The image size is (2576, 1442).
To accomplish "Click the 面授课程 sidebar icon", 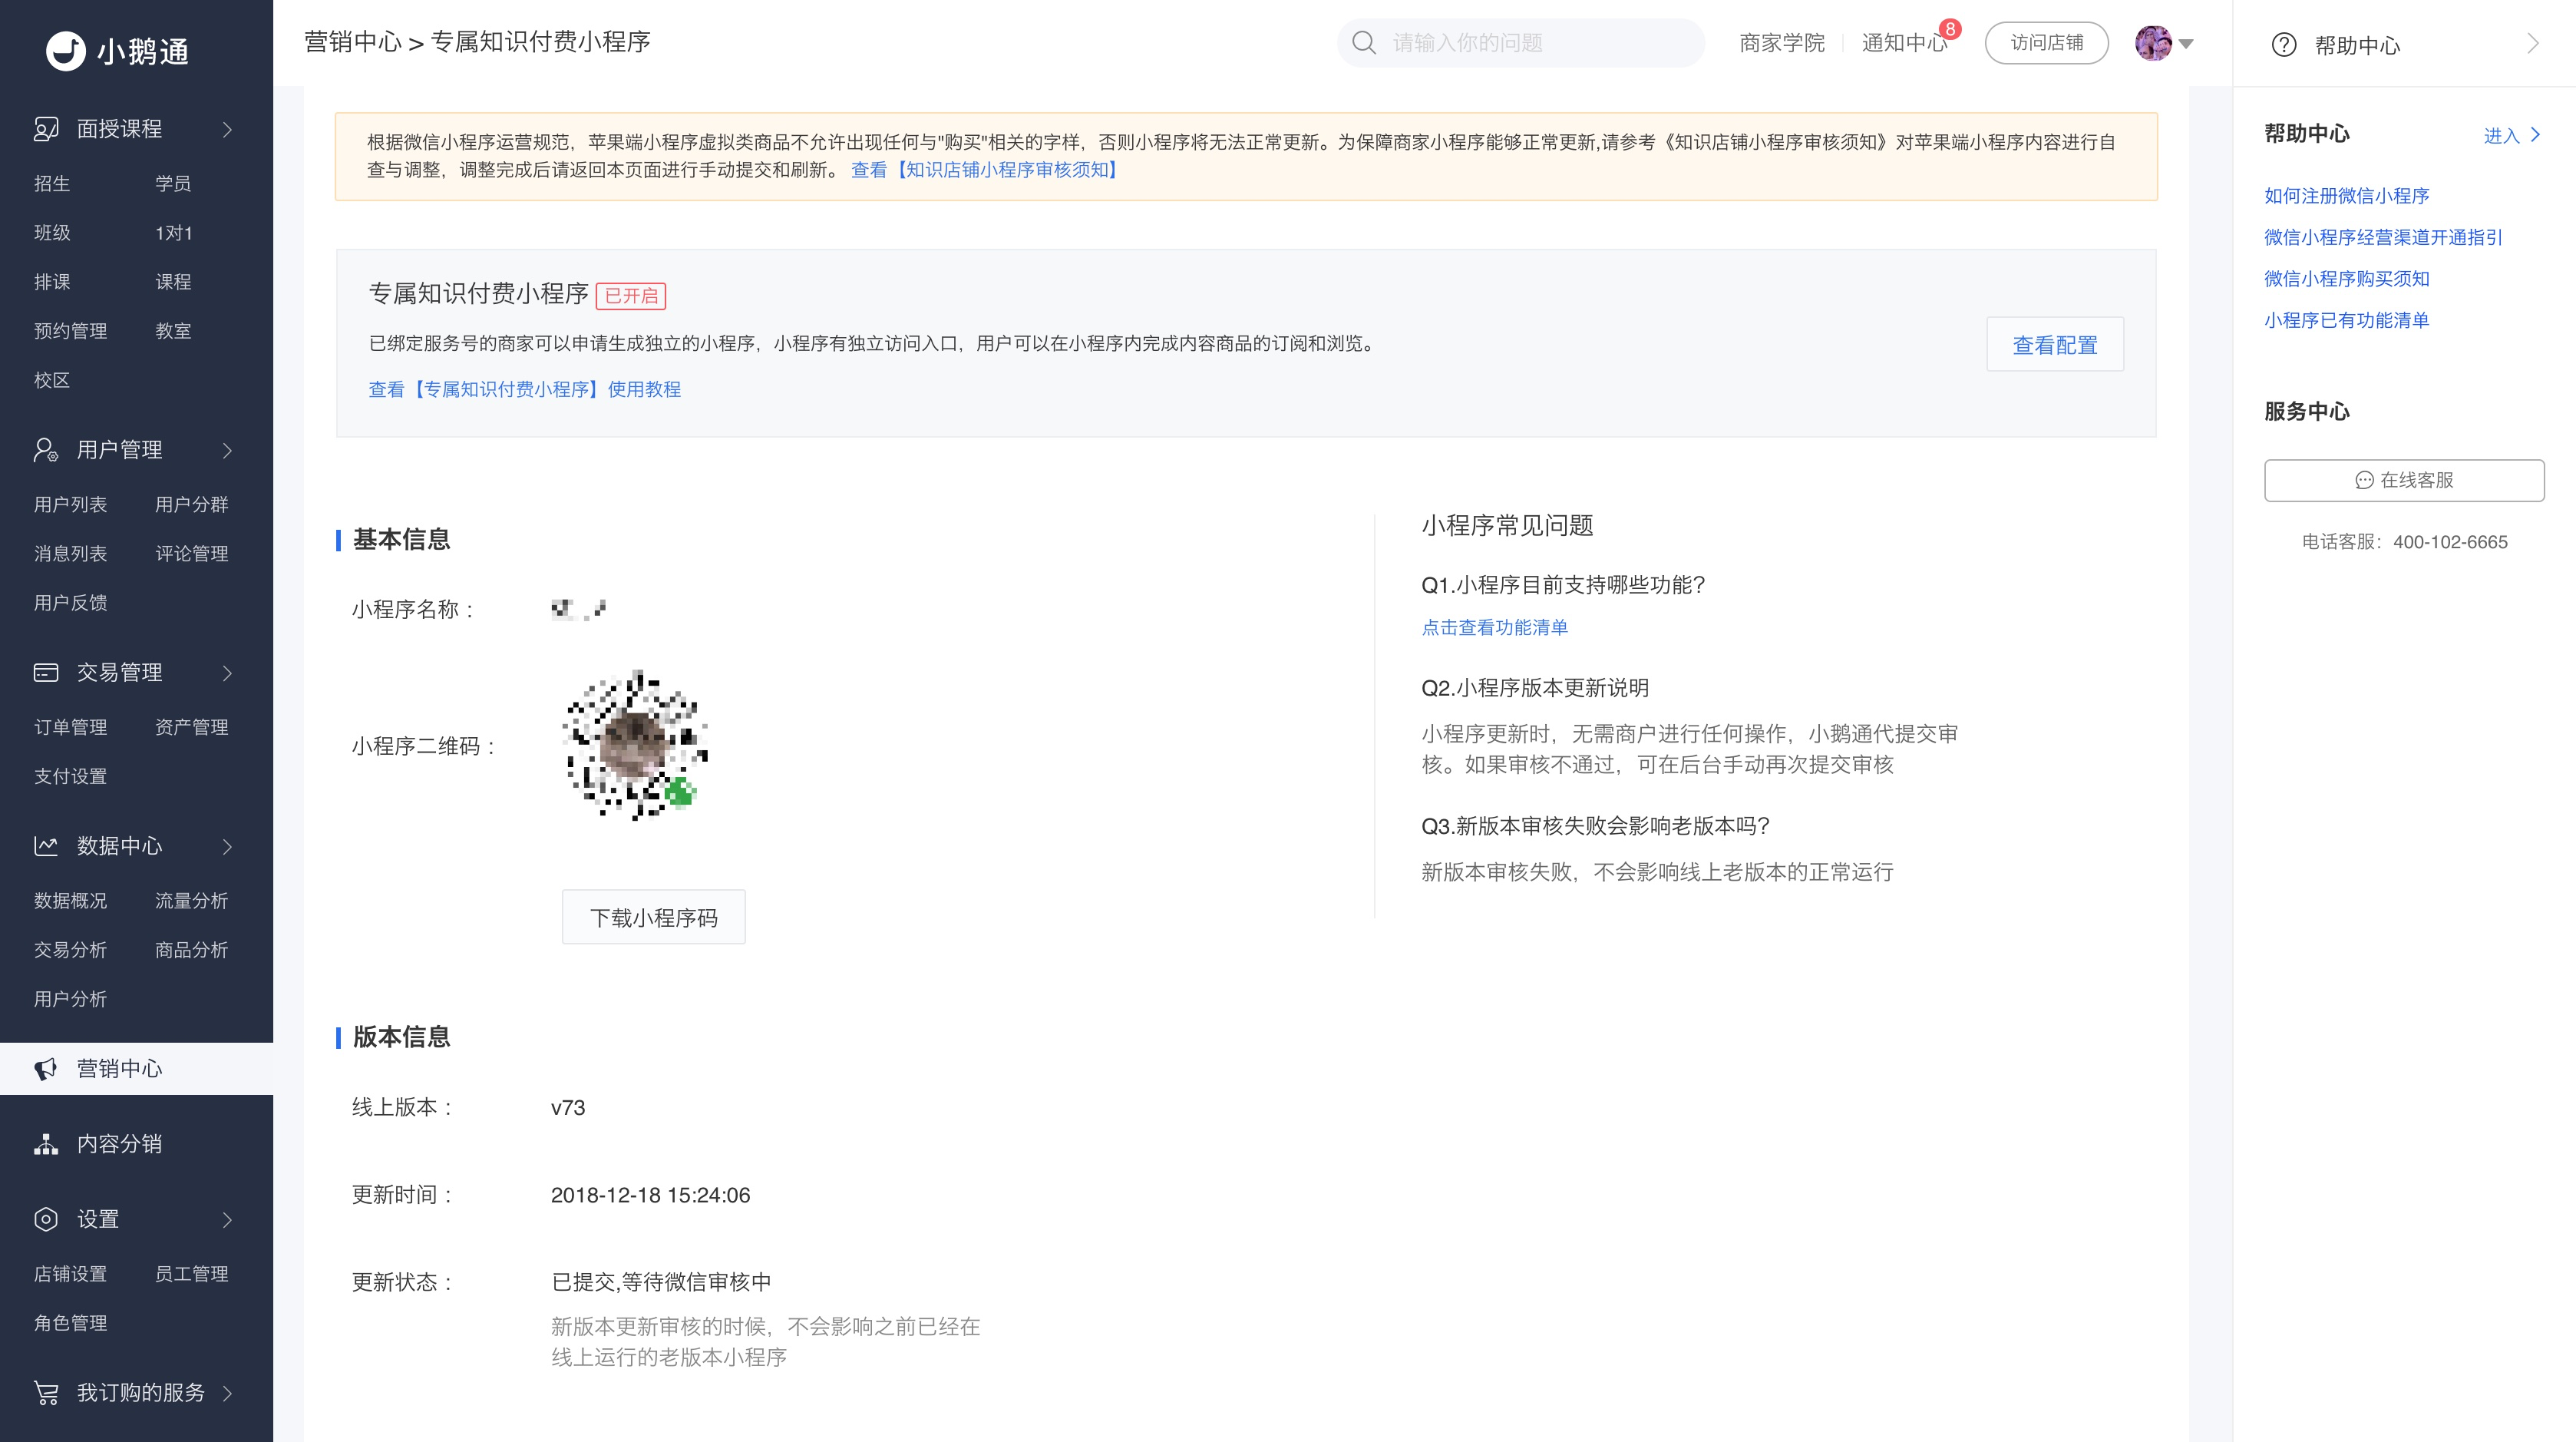I will pyautogui.click(x=46, y=129).
